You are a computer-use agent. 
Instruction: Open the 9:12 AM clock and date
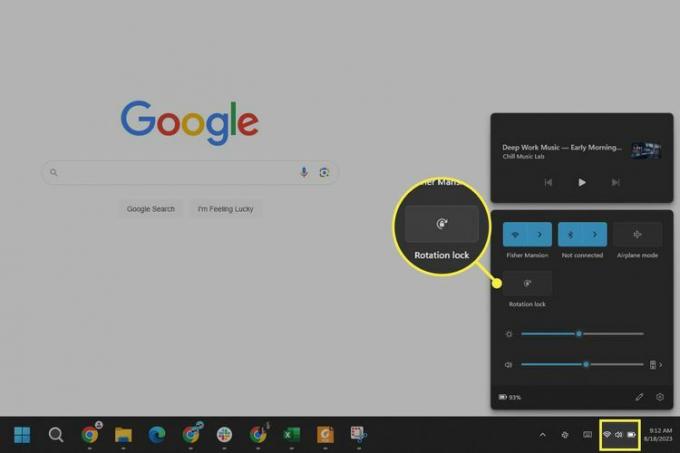658,434
